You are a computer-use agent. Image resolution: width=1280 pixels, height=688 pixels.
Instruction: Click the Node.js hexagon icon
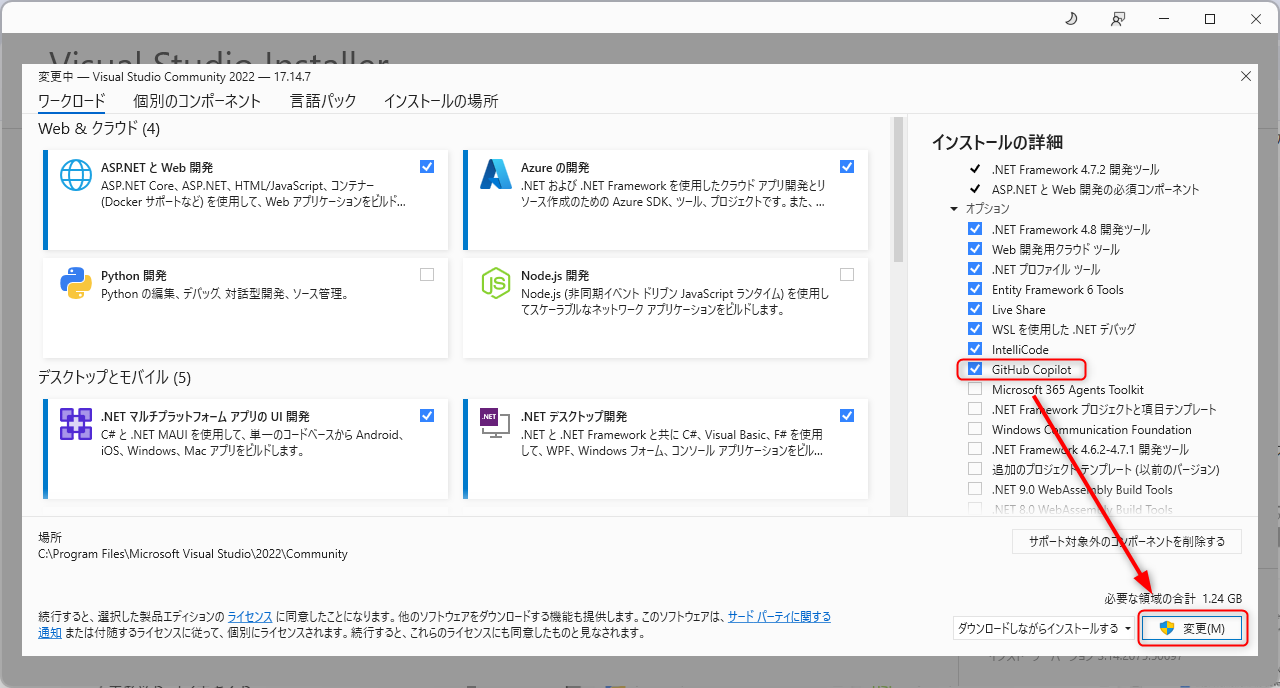point(495,283)
